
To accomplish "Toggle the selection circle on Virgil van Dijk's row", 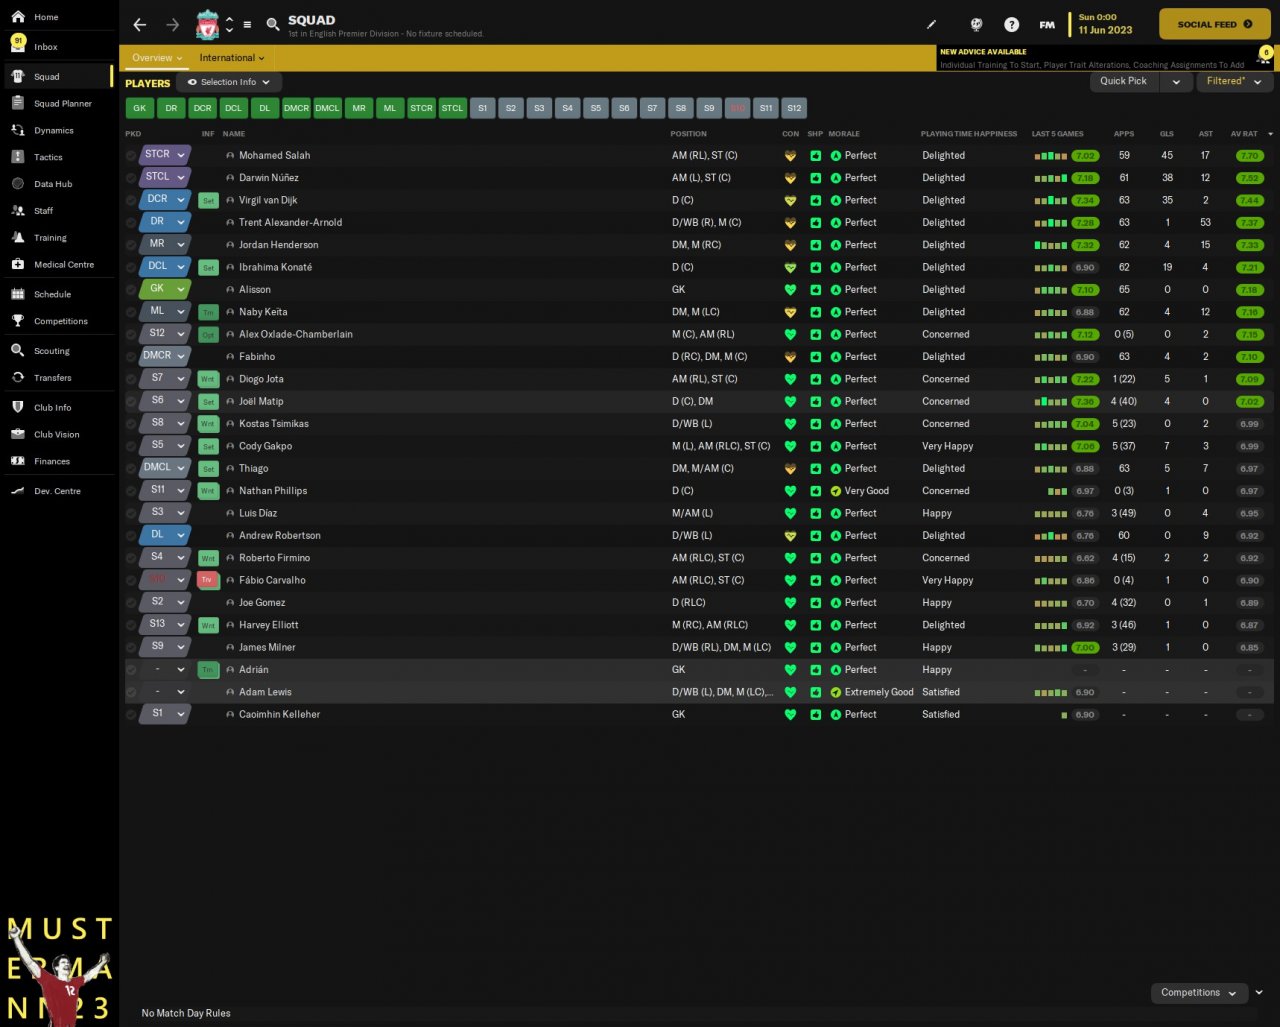I will tap(131, 201).
